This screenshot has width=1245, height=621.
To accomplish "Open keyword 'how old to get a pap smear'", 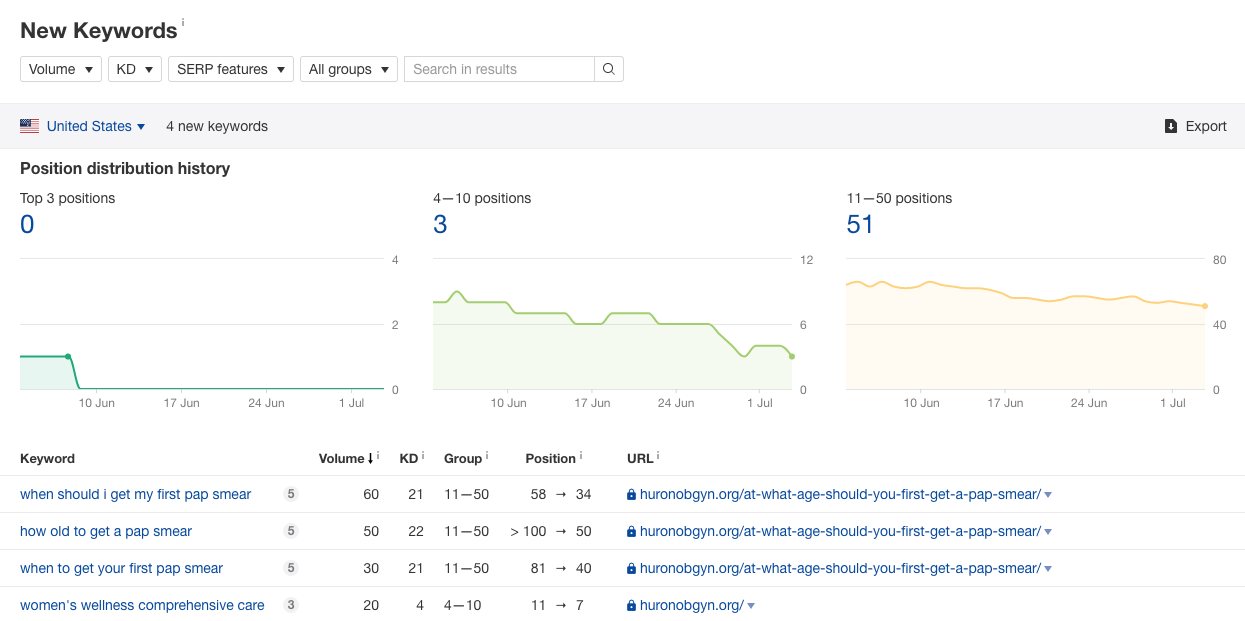I will (x=106, y=531).
